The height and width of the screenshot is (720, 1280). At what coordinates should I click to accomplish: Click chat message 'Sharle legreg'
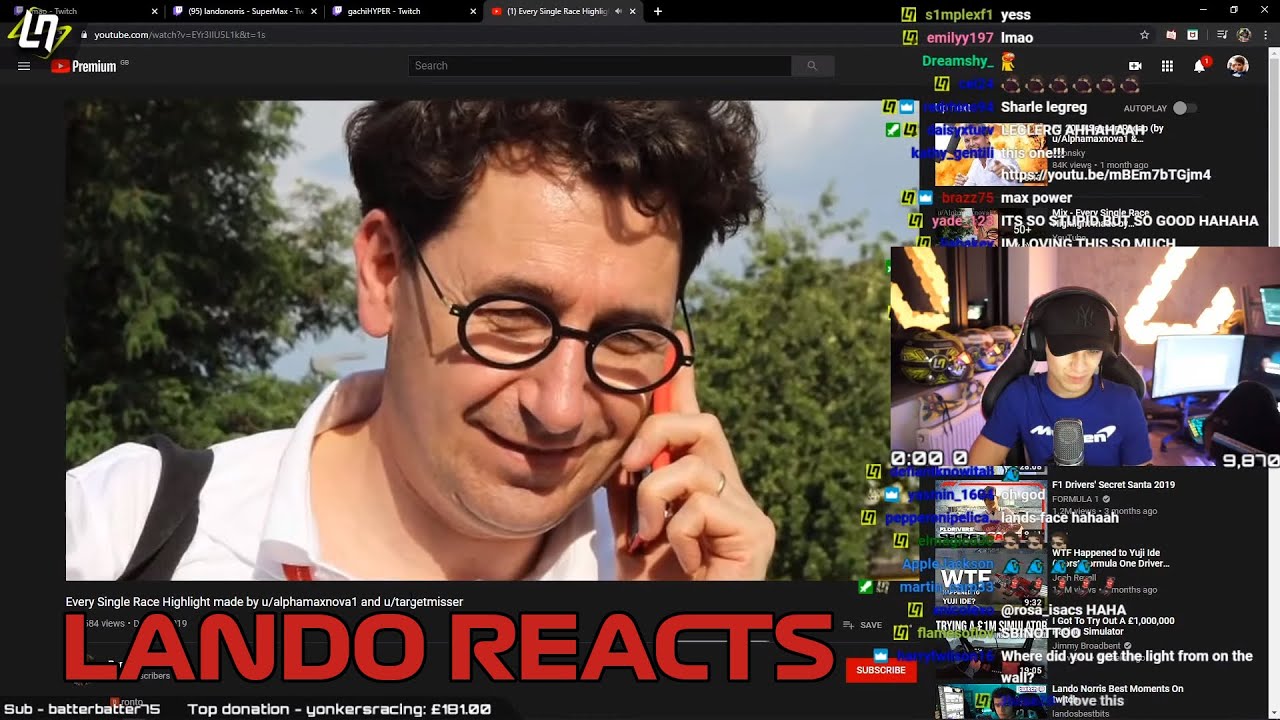pyautogui.click(x=1043, y=107)
